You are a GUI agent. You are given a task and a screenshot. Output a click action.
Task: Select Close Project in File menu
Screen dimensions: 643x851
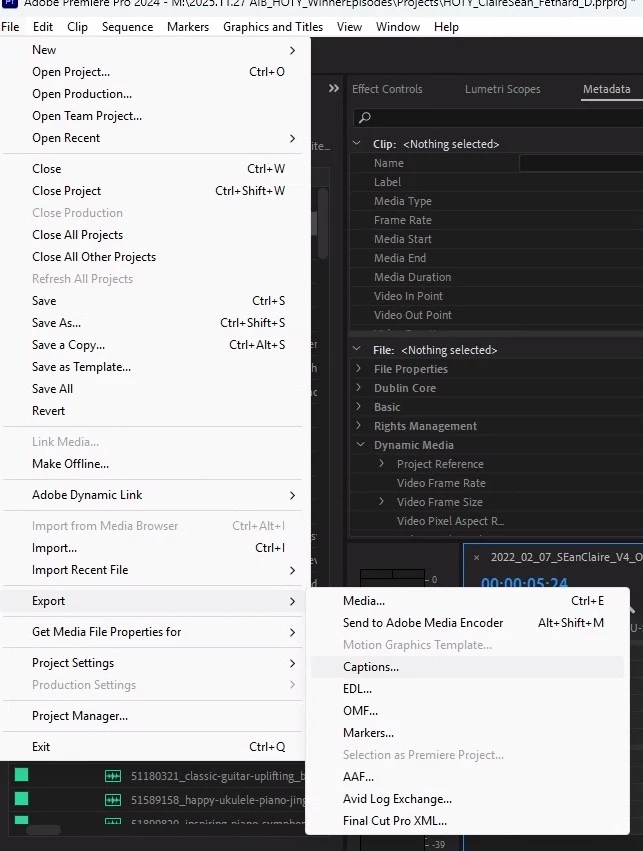[x=152, y=190]
